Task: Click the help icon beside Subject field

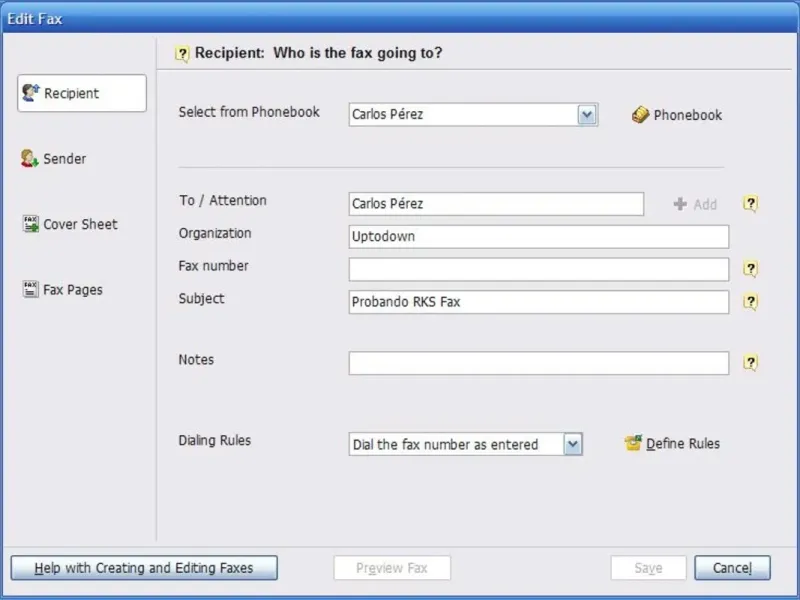Action: coord(750,302)
